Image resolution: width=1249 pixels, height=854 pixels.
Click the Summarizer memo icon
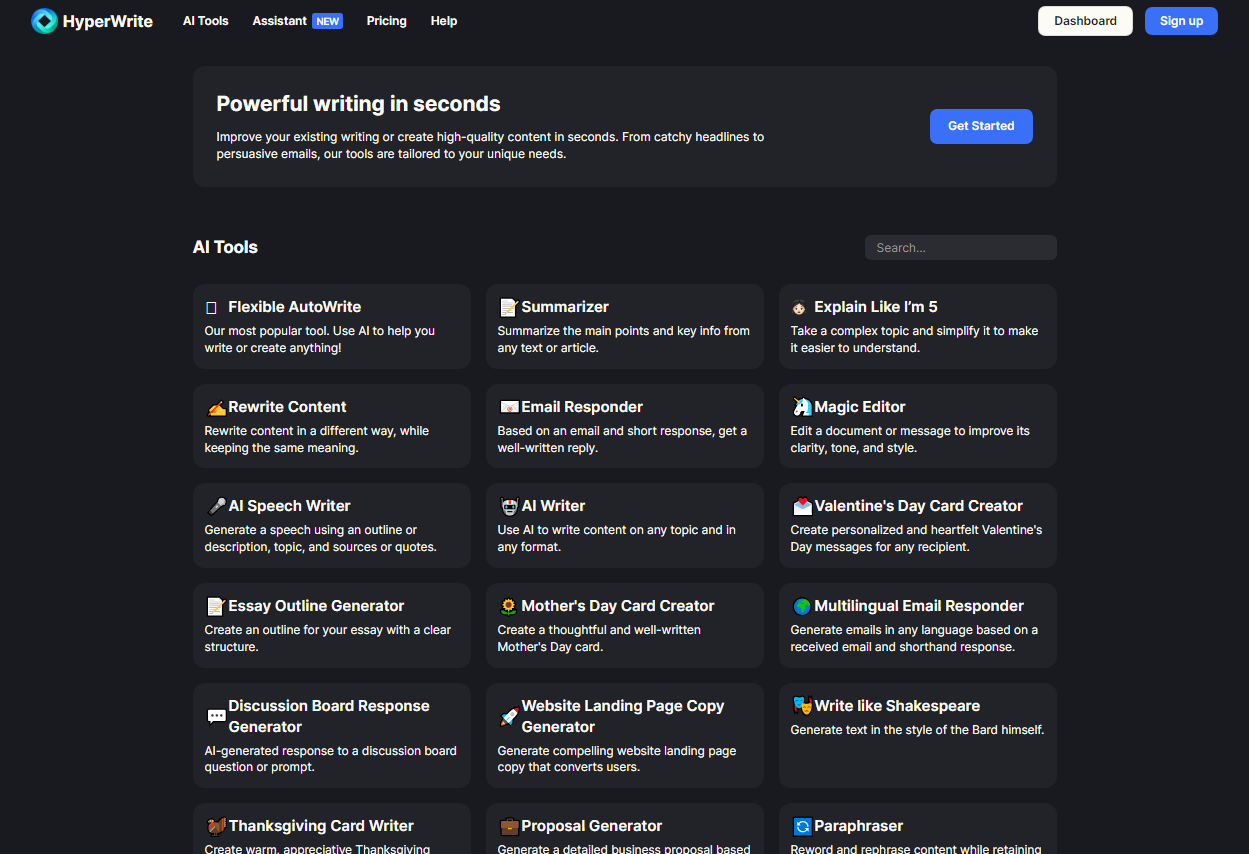coord(508,307)
